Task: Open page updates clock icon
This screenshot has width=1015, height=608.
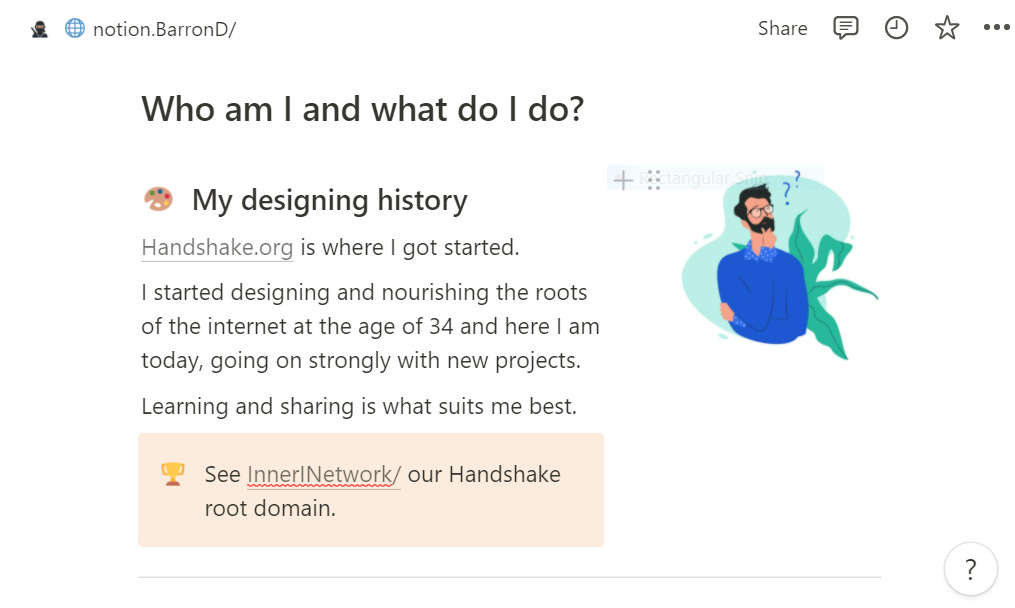Action: coord(896,28)
